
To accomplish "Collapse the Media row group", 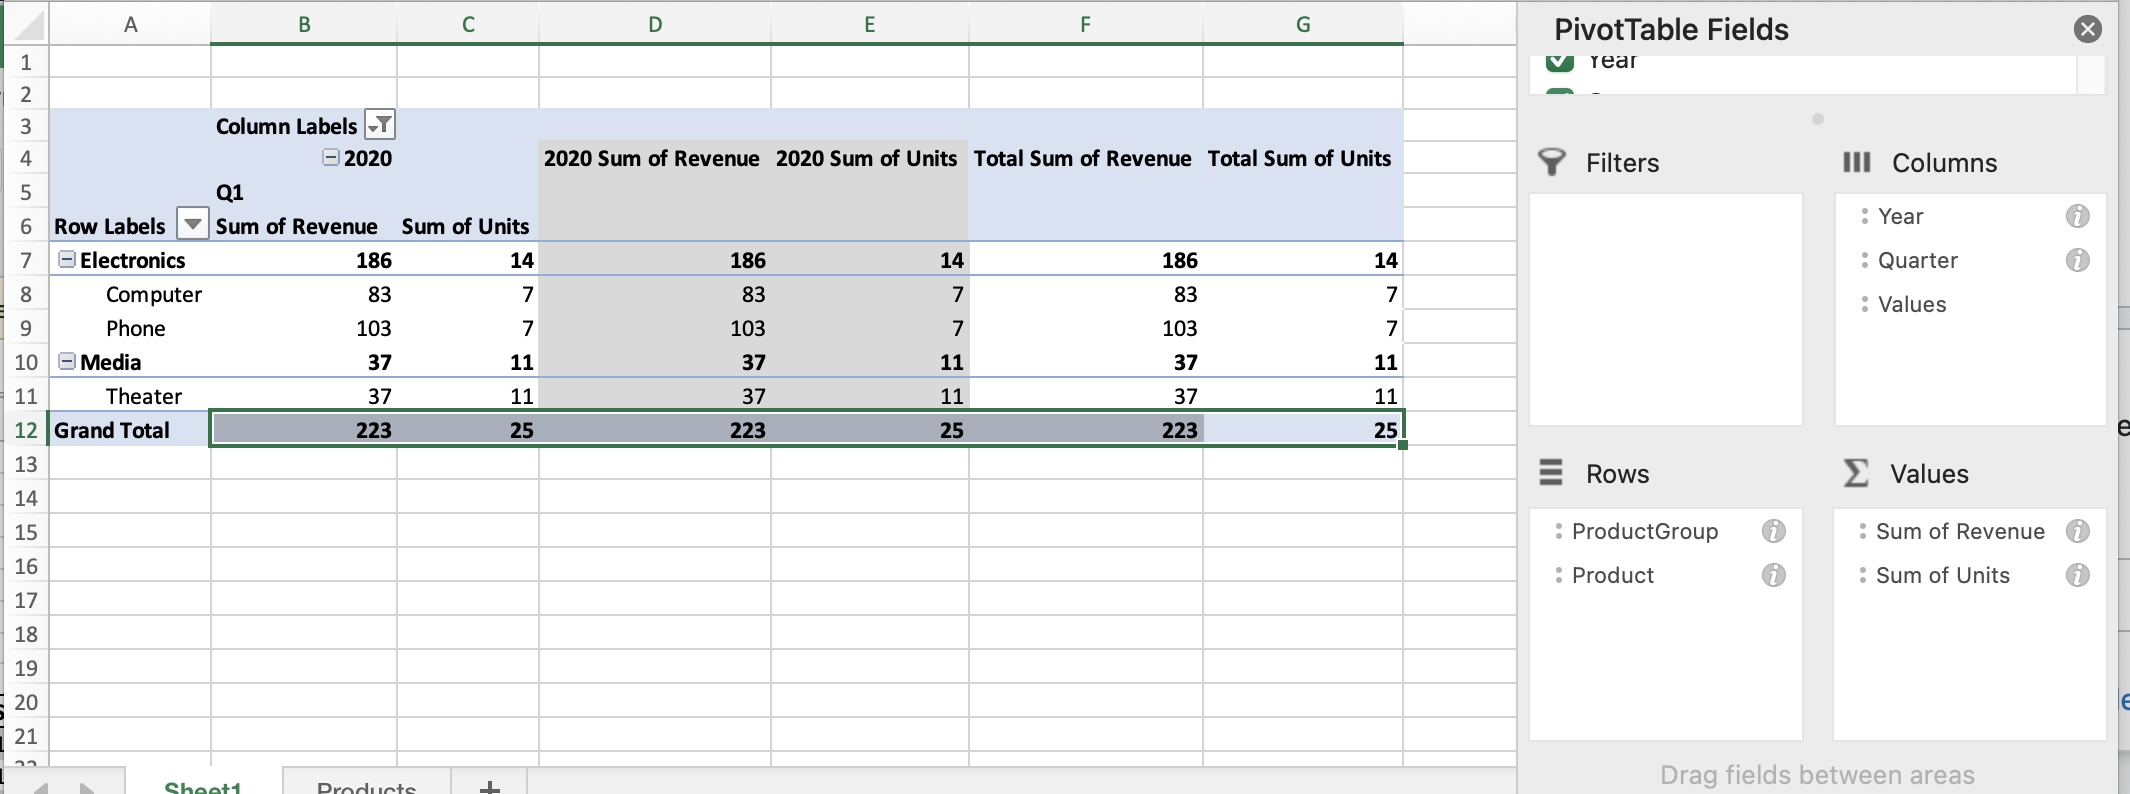I will tap(67, 361).
